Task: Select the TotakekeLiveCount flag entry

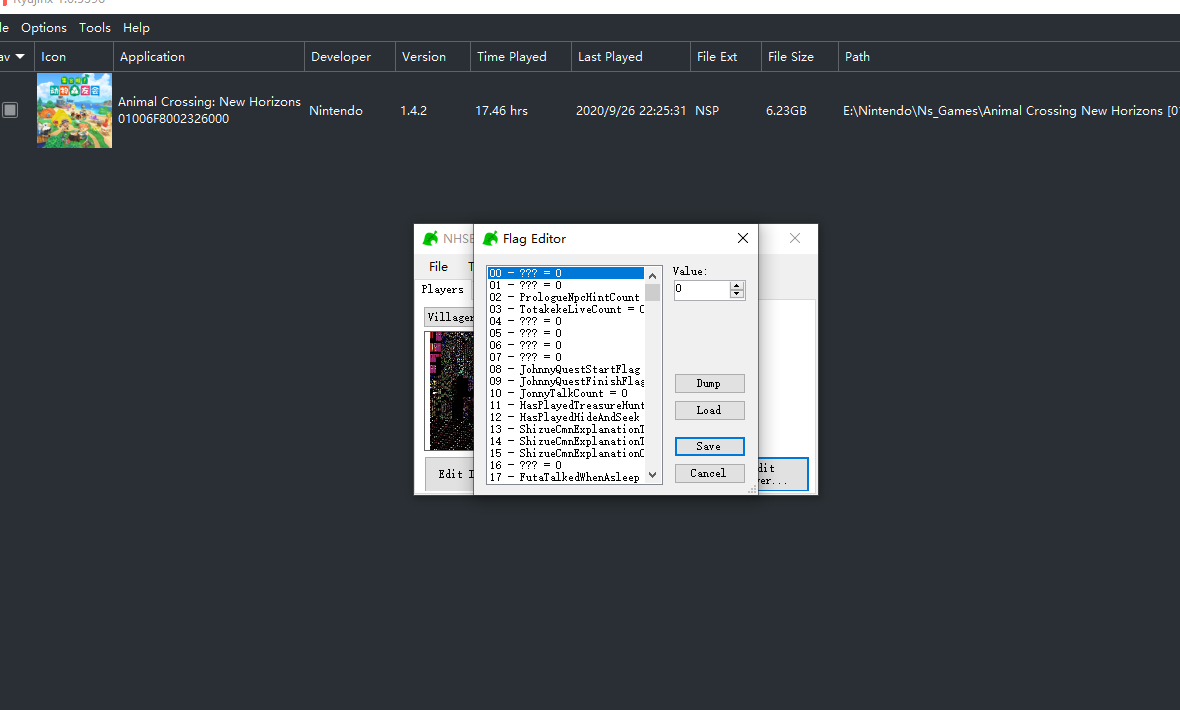Action: pos(566,309)
